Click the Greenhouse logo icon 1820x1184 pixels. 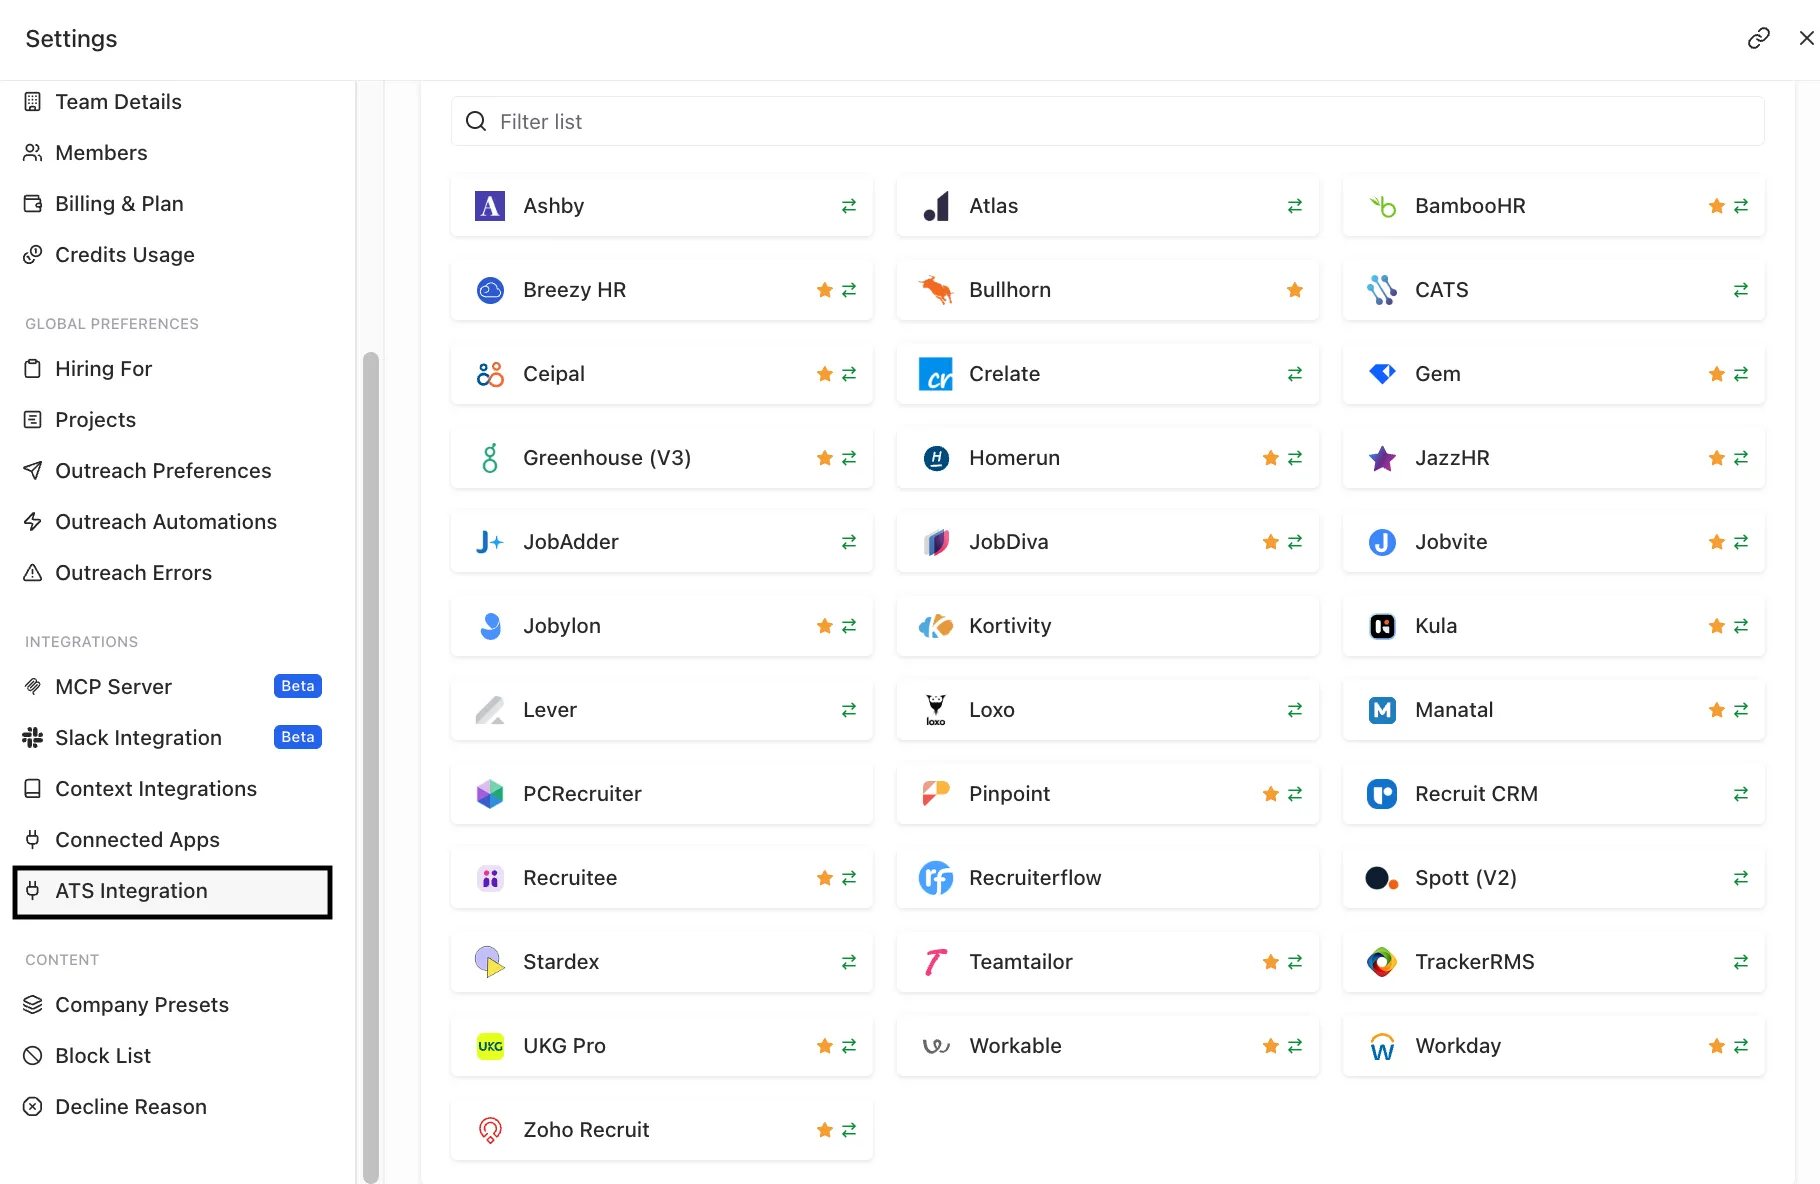point(490,458)
